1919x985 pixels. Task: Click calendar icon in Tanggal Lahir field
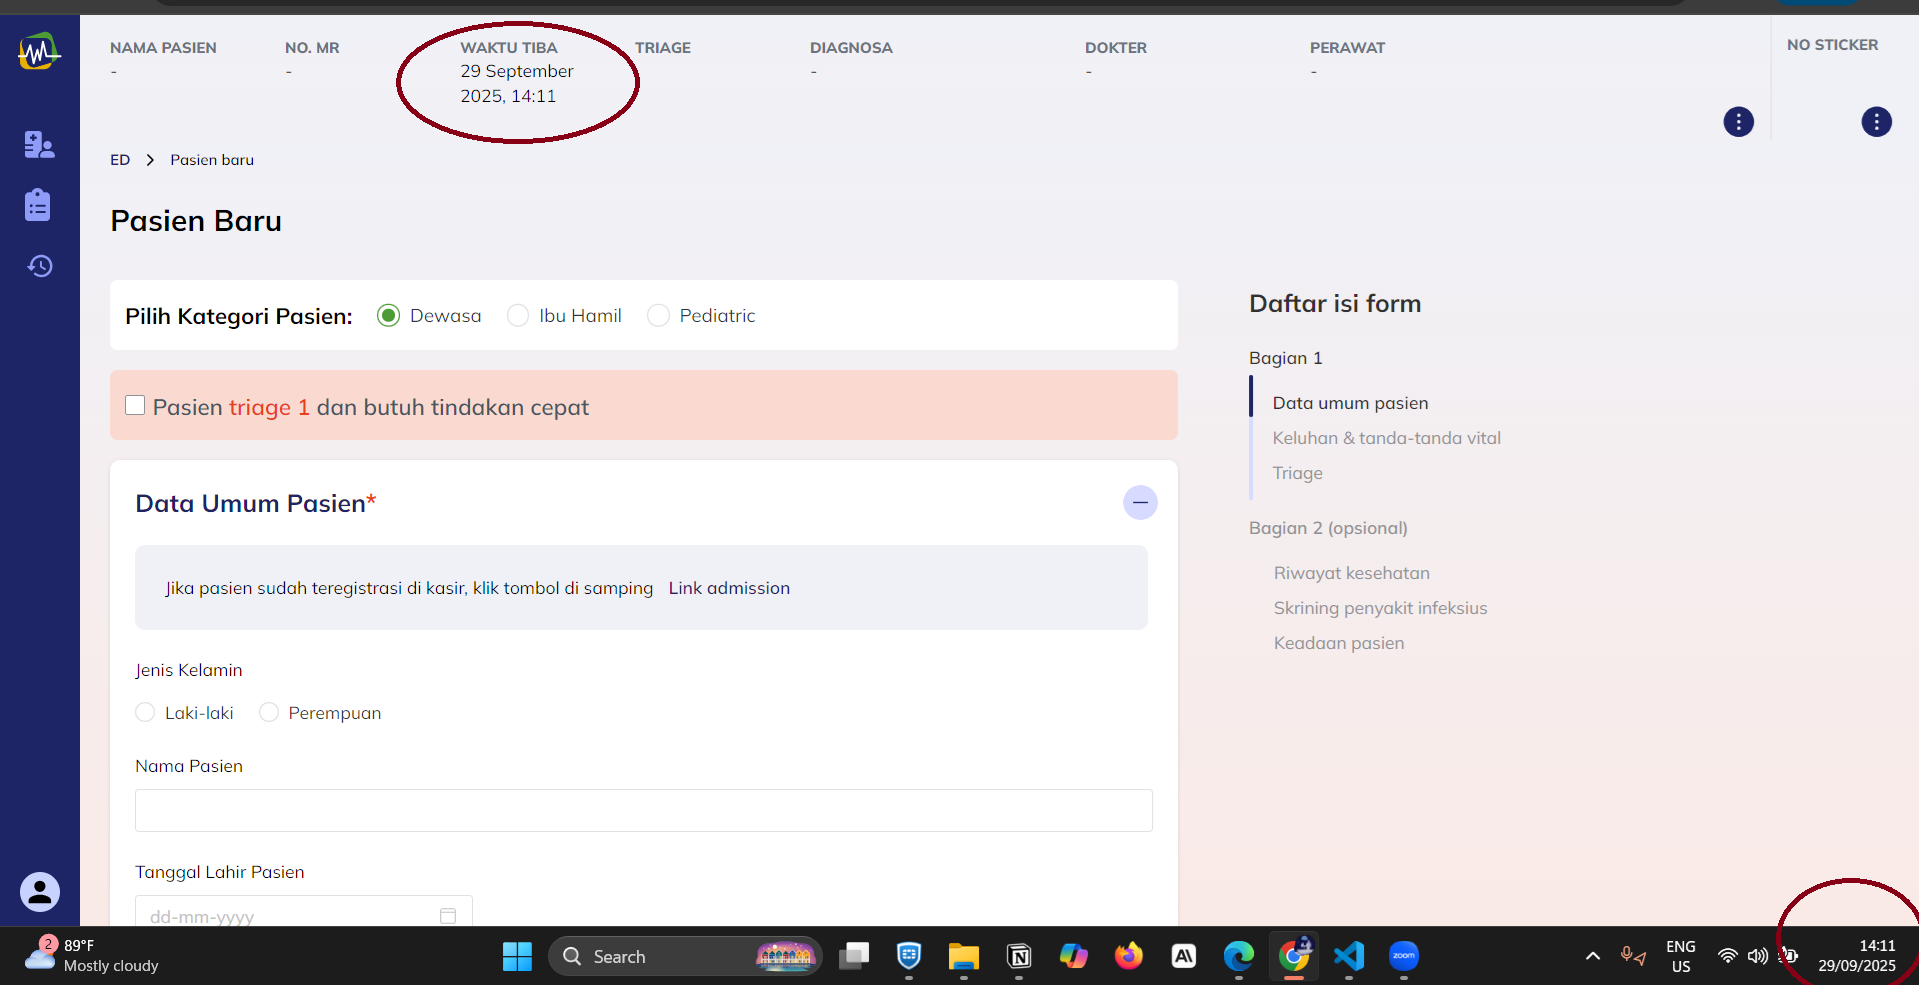(448, 916)
